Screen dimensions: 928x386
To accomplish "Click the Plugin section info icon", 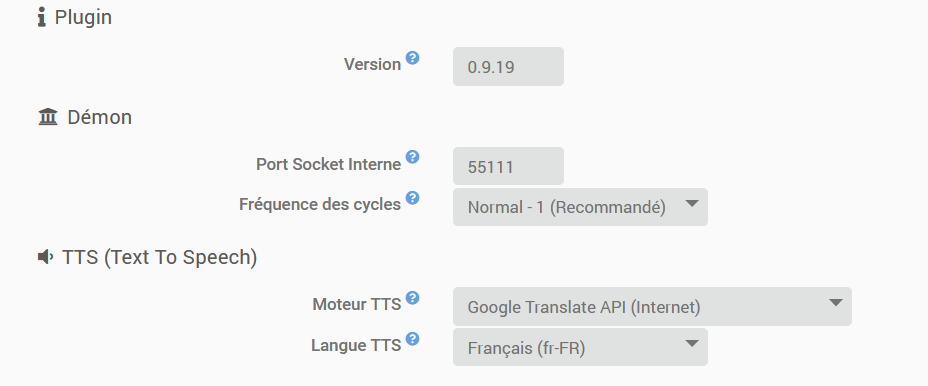I will point(41,17).
